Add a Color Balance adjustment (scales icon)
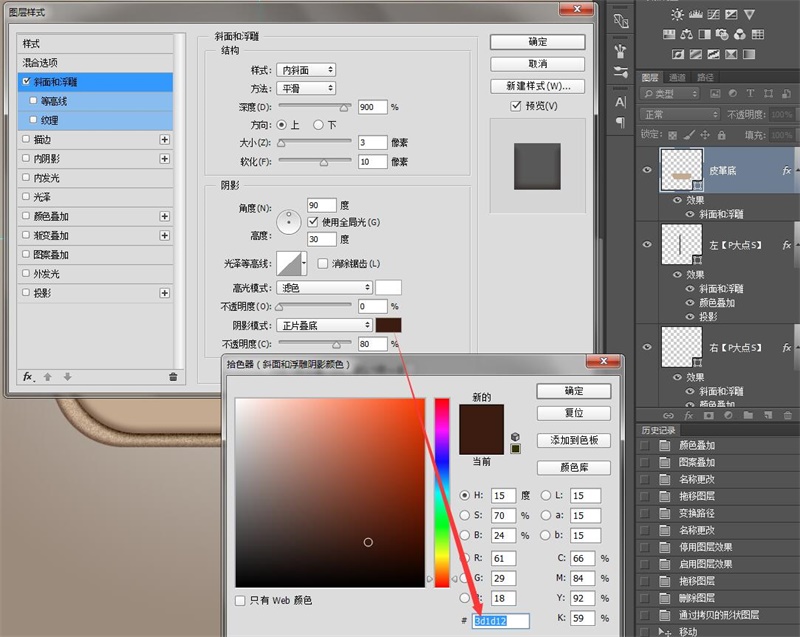 [x=687, y=34]
